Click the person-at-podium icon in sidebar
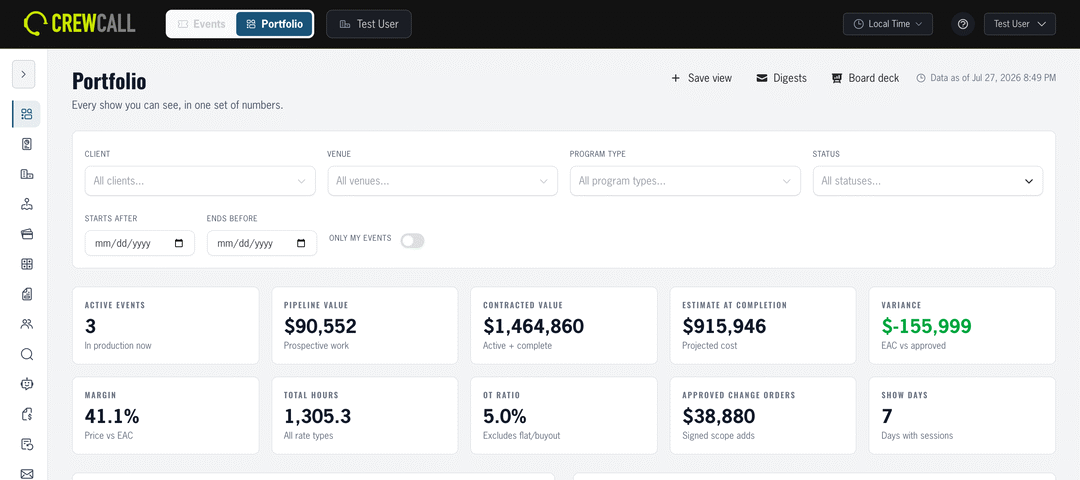Image resolution: width=1080 pixels, height=480 pixels. [x=27, y=204]
